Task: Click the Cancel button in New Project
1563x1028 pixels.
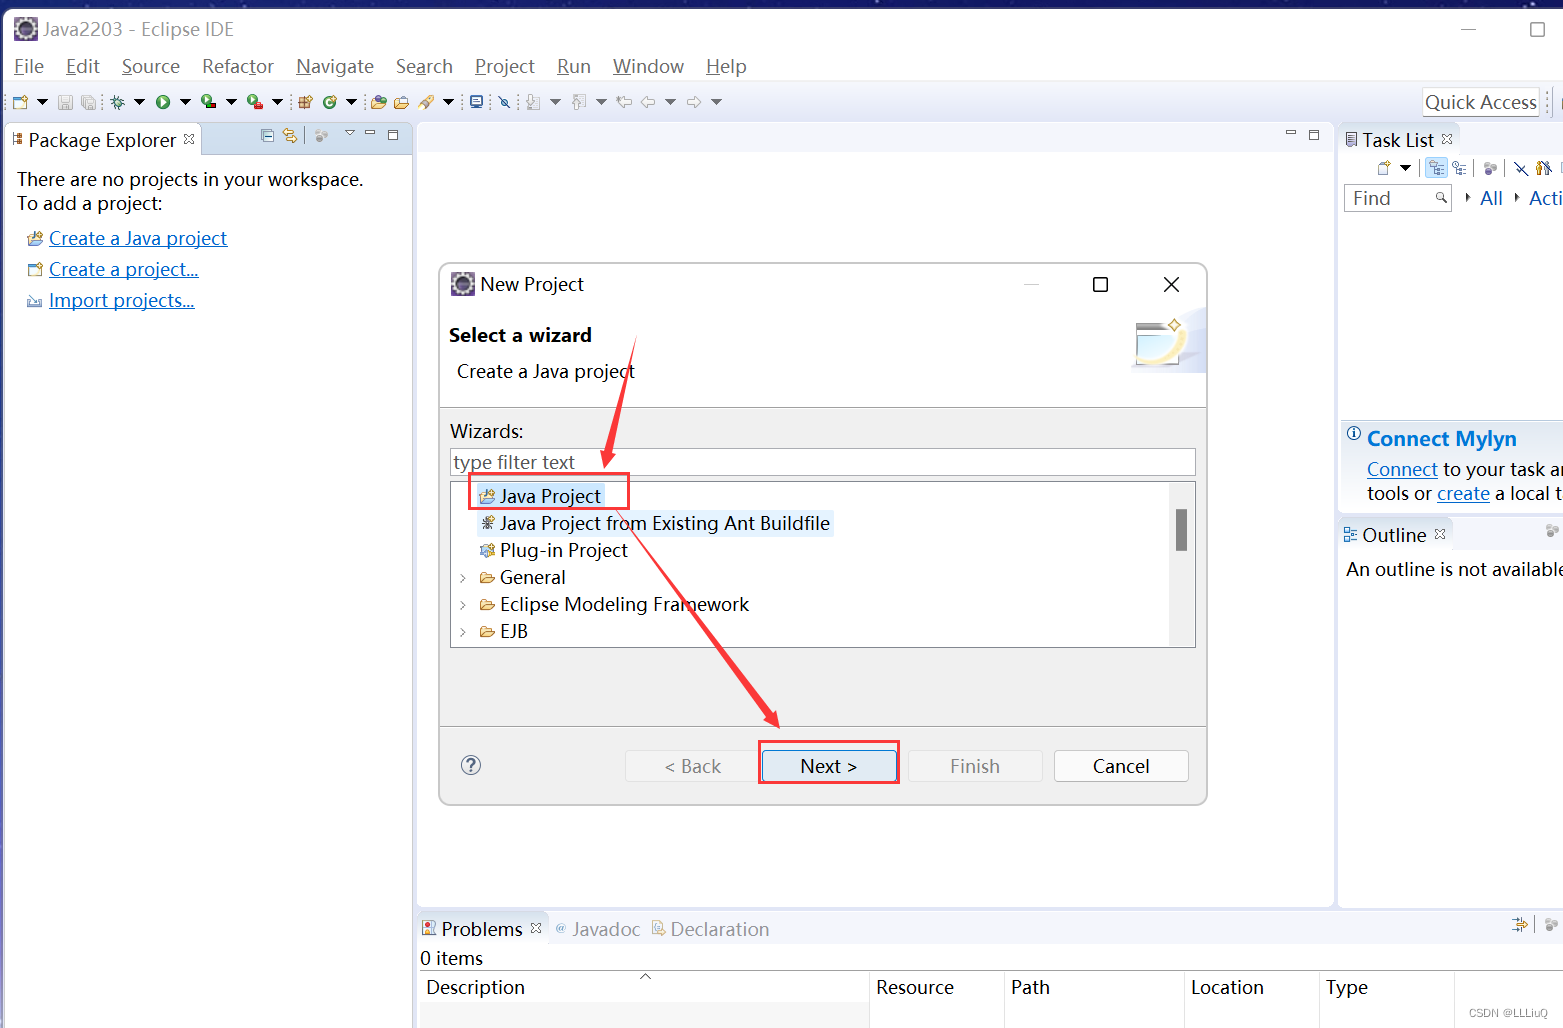Action: 1121,766
